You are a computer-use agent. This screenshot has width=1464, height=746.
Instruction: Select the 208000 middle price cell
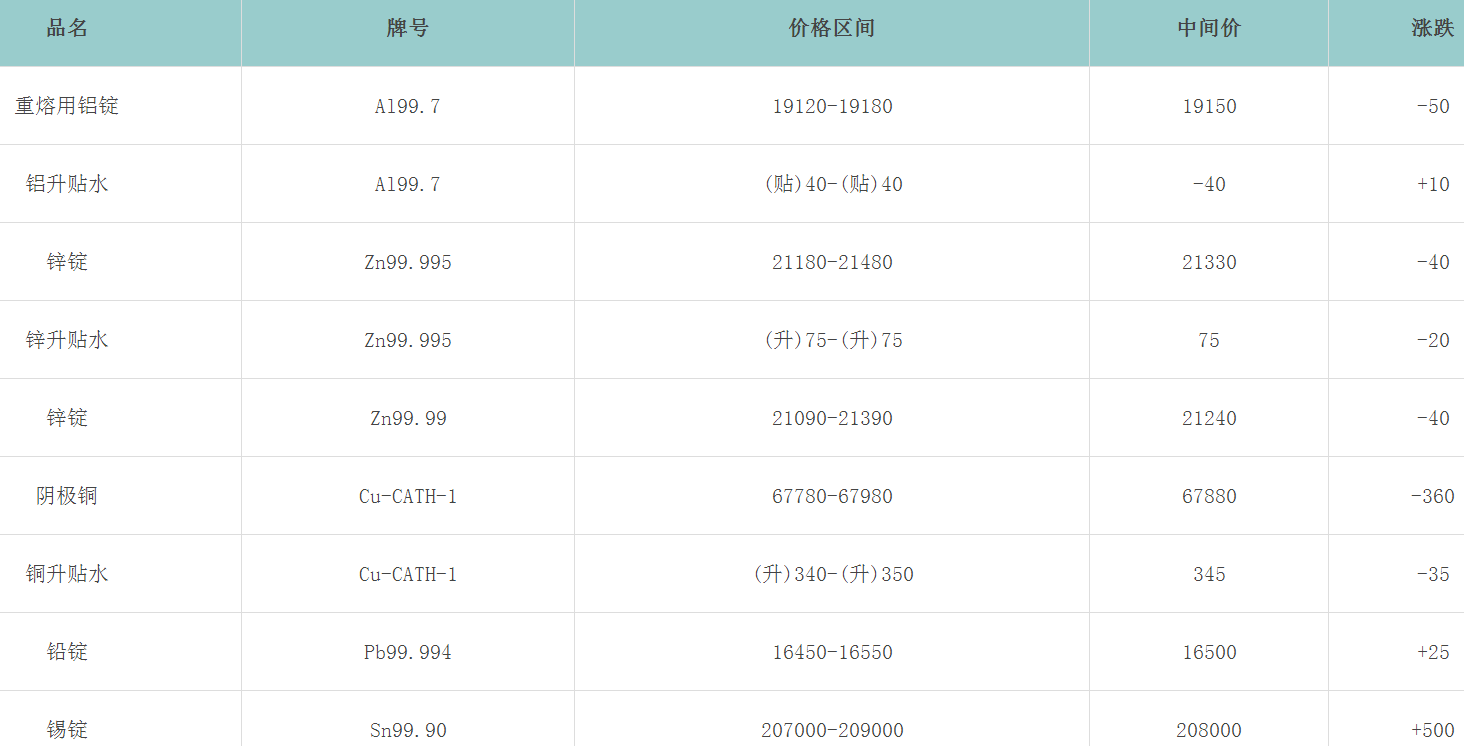(x=1208, y=731)
